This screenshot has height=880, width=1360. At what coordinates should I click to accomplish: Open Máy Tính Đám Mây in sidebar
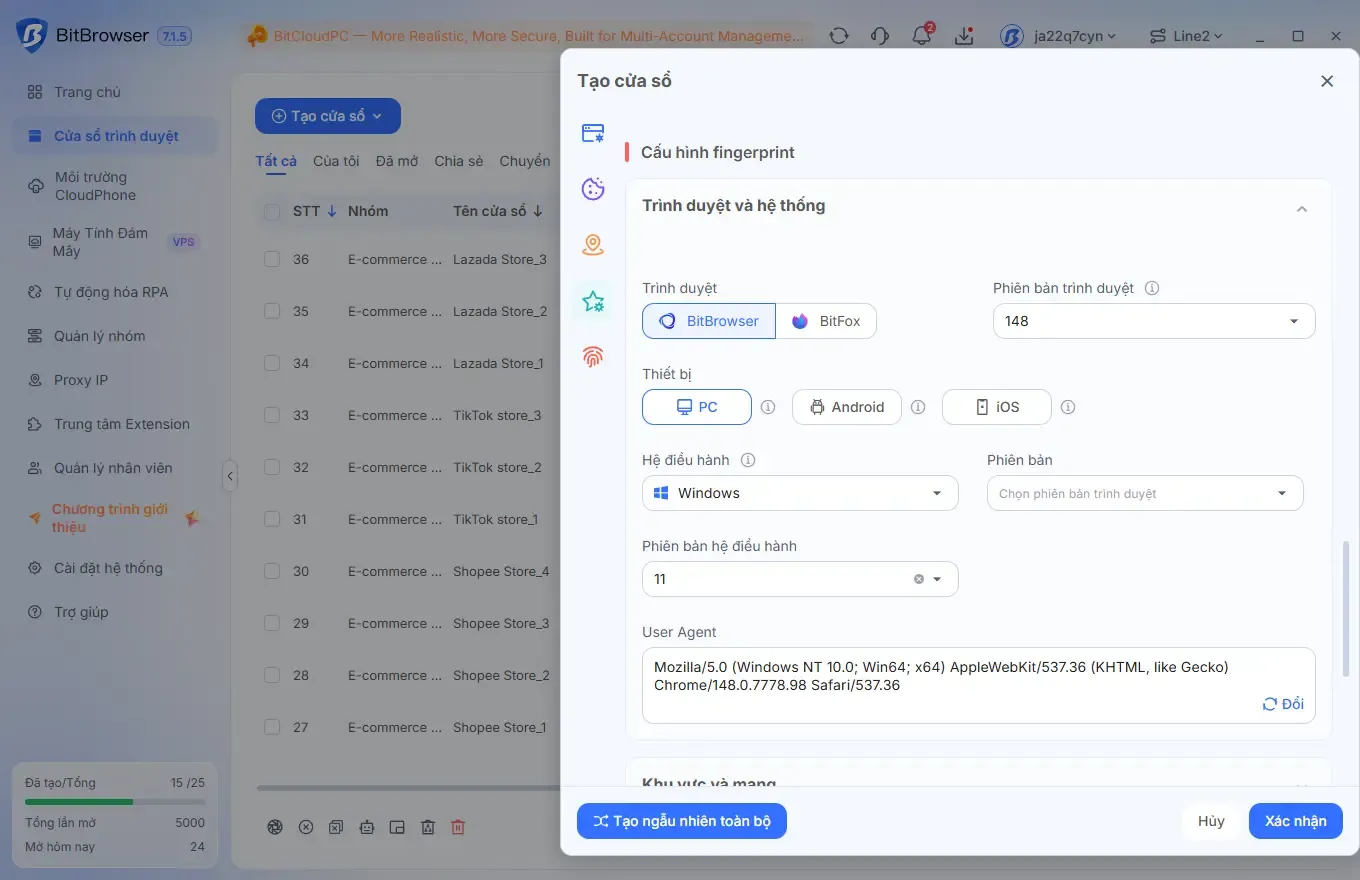114,242
